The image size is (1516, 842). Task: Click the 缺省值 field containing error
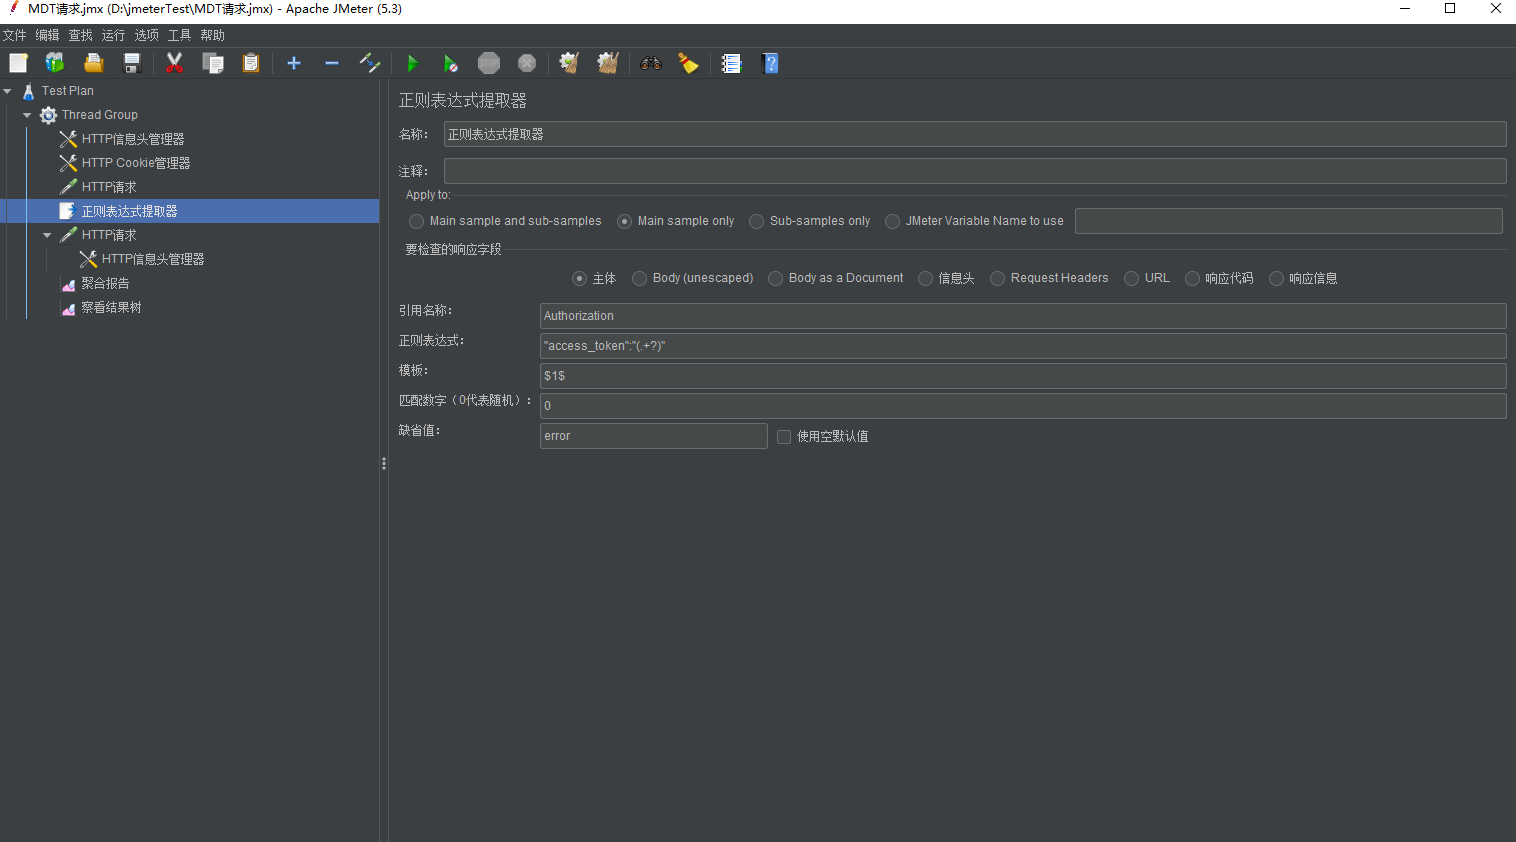pyautogui.click(x=654, y=436)
